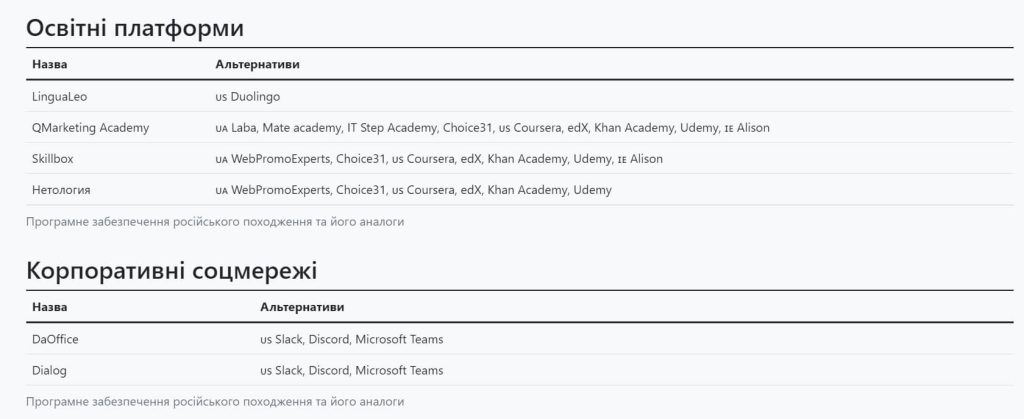The height and width of the screenshot is (419, 1024).
Task: Click Альтернативи header in first table
Action: (x=257, y=65)
